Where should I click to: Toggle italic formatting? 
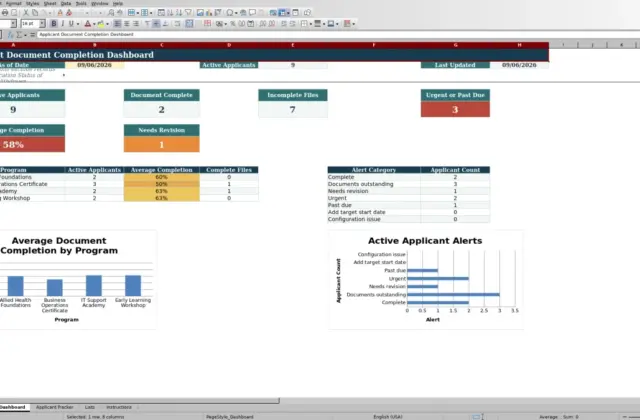(62, 24)
